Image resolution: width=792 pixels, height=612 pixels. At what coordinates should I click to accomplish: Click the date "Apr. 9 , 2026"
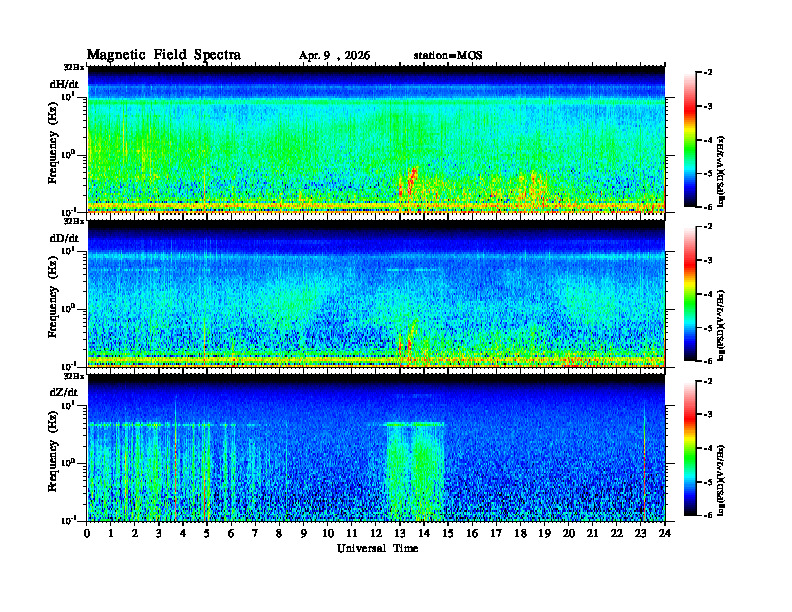[x=334, y=56]
